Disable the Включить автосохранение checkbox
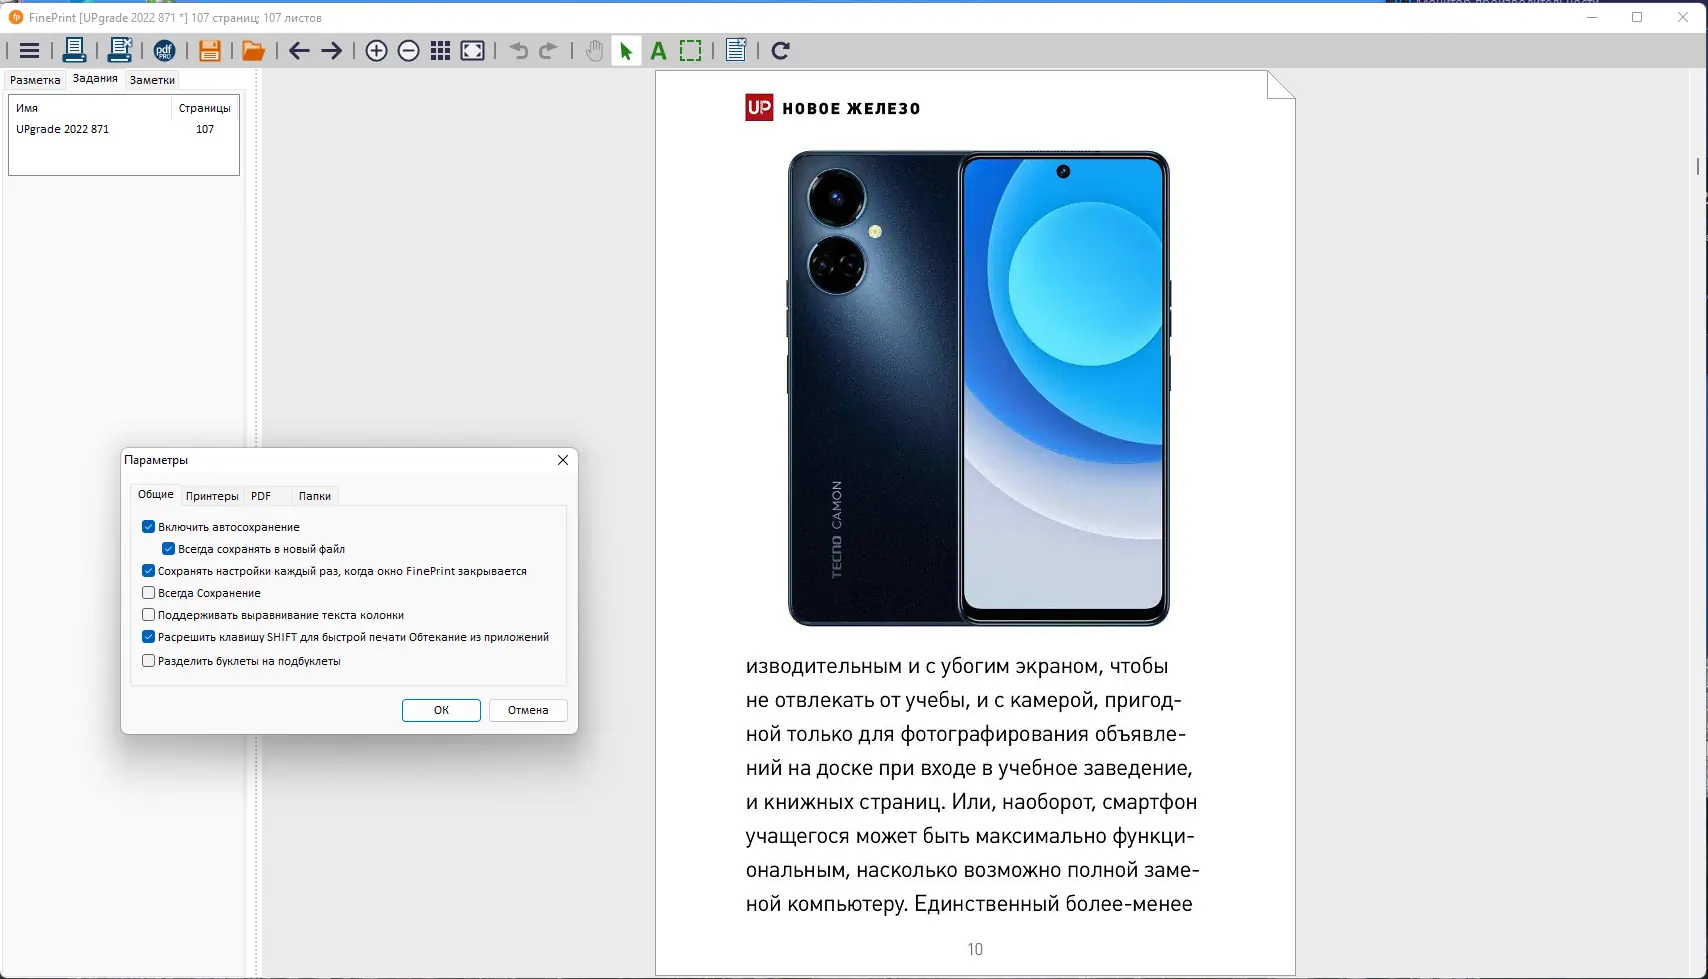Screen dimensions: 1708x979 pyautogui.click(x=148, y=526)
